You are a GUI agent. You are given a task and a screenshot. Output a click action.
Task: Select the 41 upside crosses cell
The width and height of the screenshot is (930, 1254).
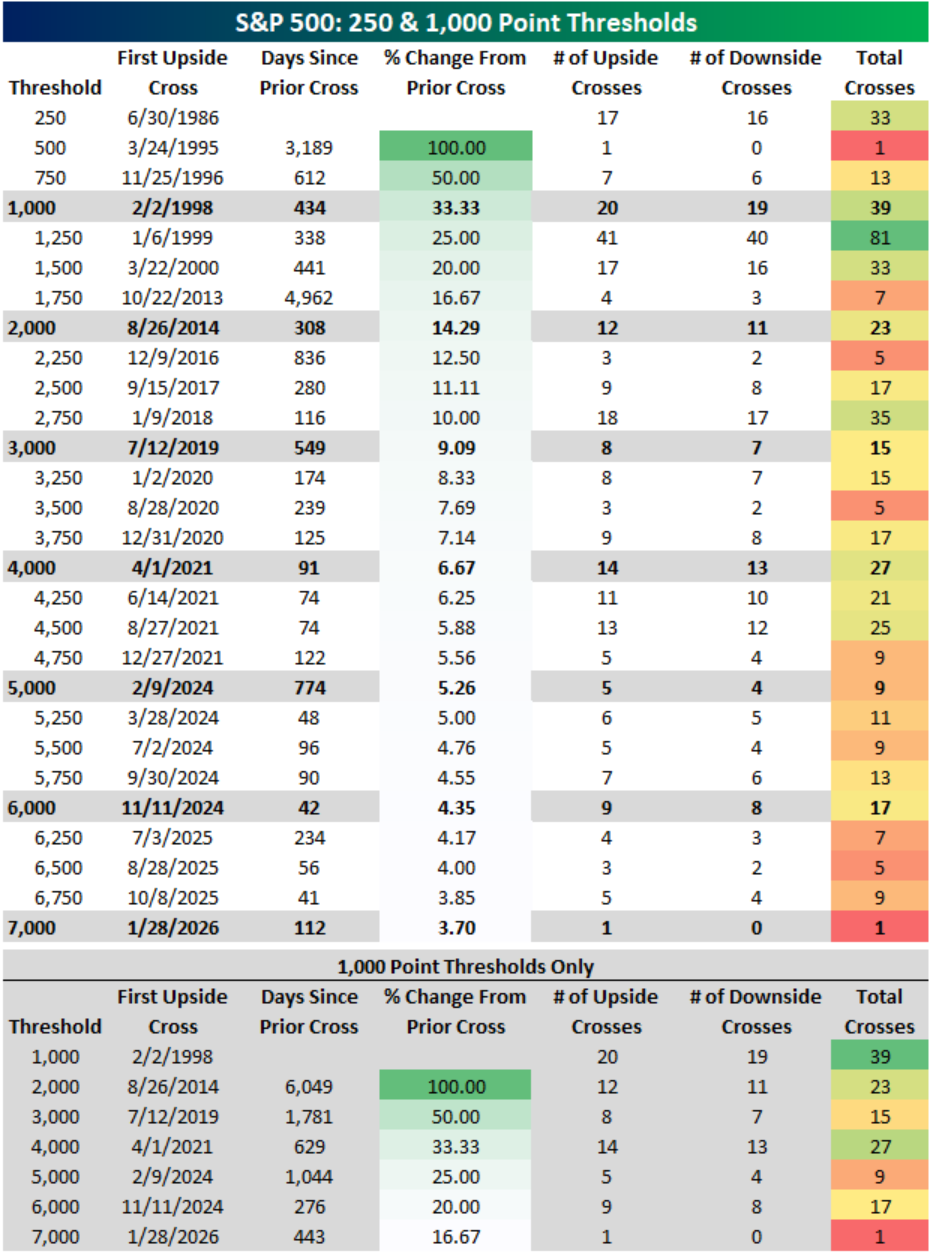click(605, 240)
